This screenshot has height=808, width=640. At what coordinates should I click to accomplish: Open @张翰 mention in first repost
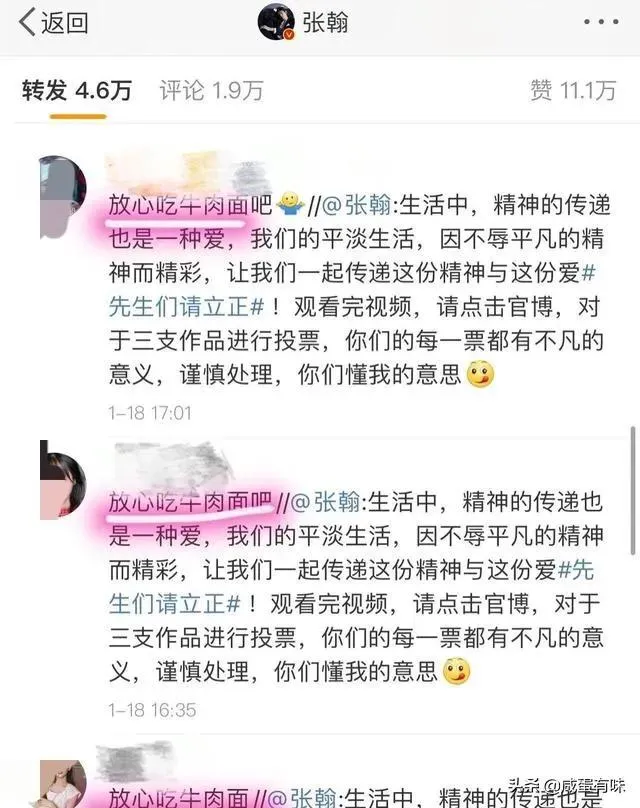[357, 205]
